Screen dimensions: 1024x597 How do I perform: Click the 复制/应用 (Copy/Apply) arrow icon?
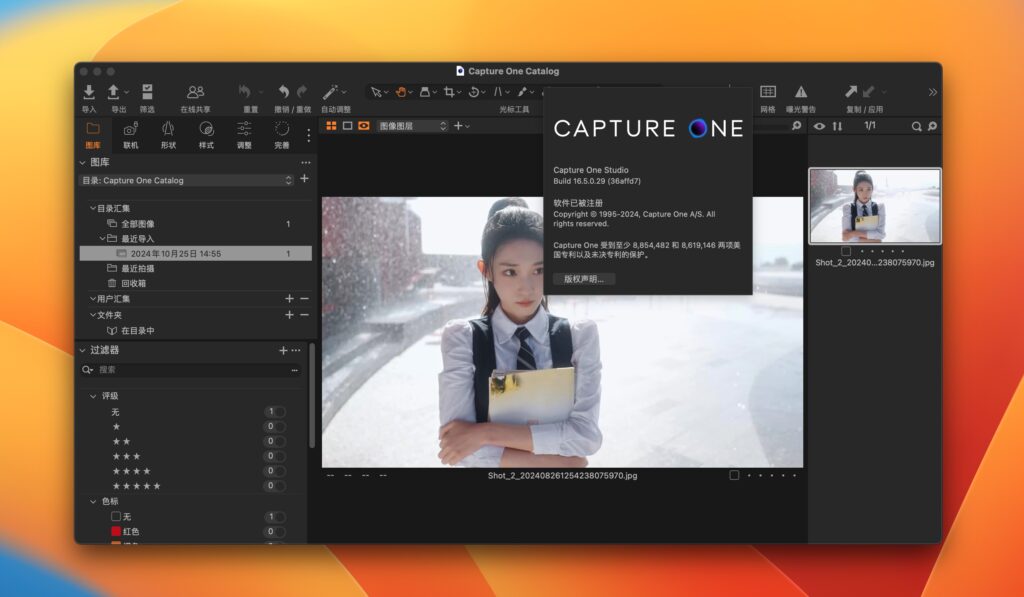pyautogui.click(x=852, y=92)
